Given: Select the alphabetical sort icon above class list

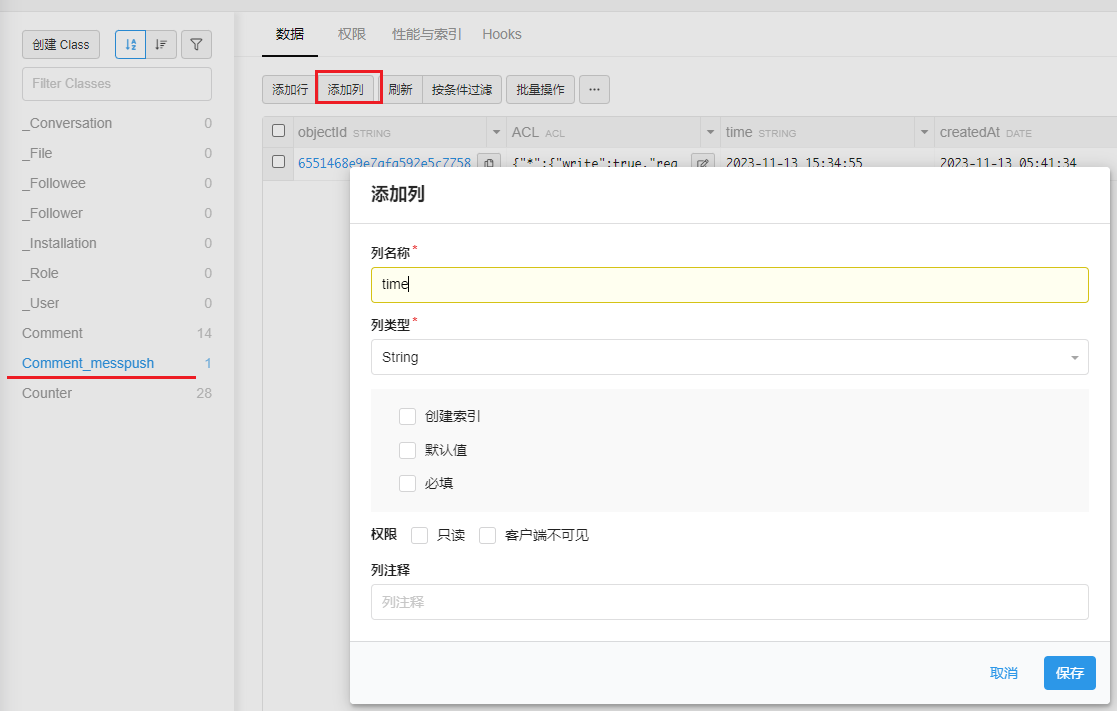Looking at the screenshot, I should [130, 44].
